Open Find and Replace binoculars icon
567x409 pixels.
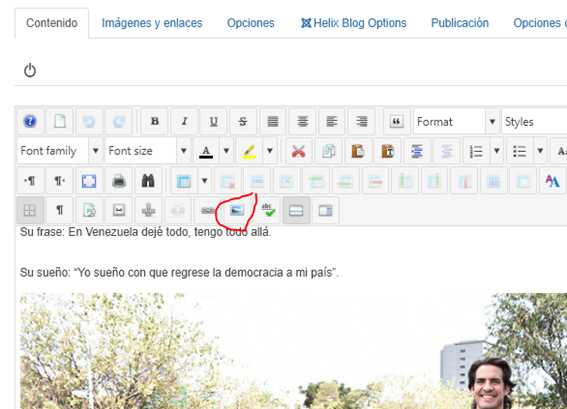coord(148,180)
